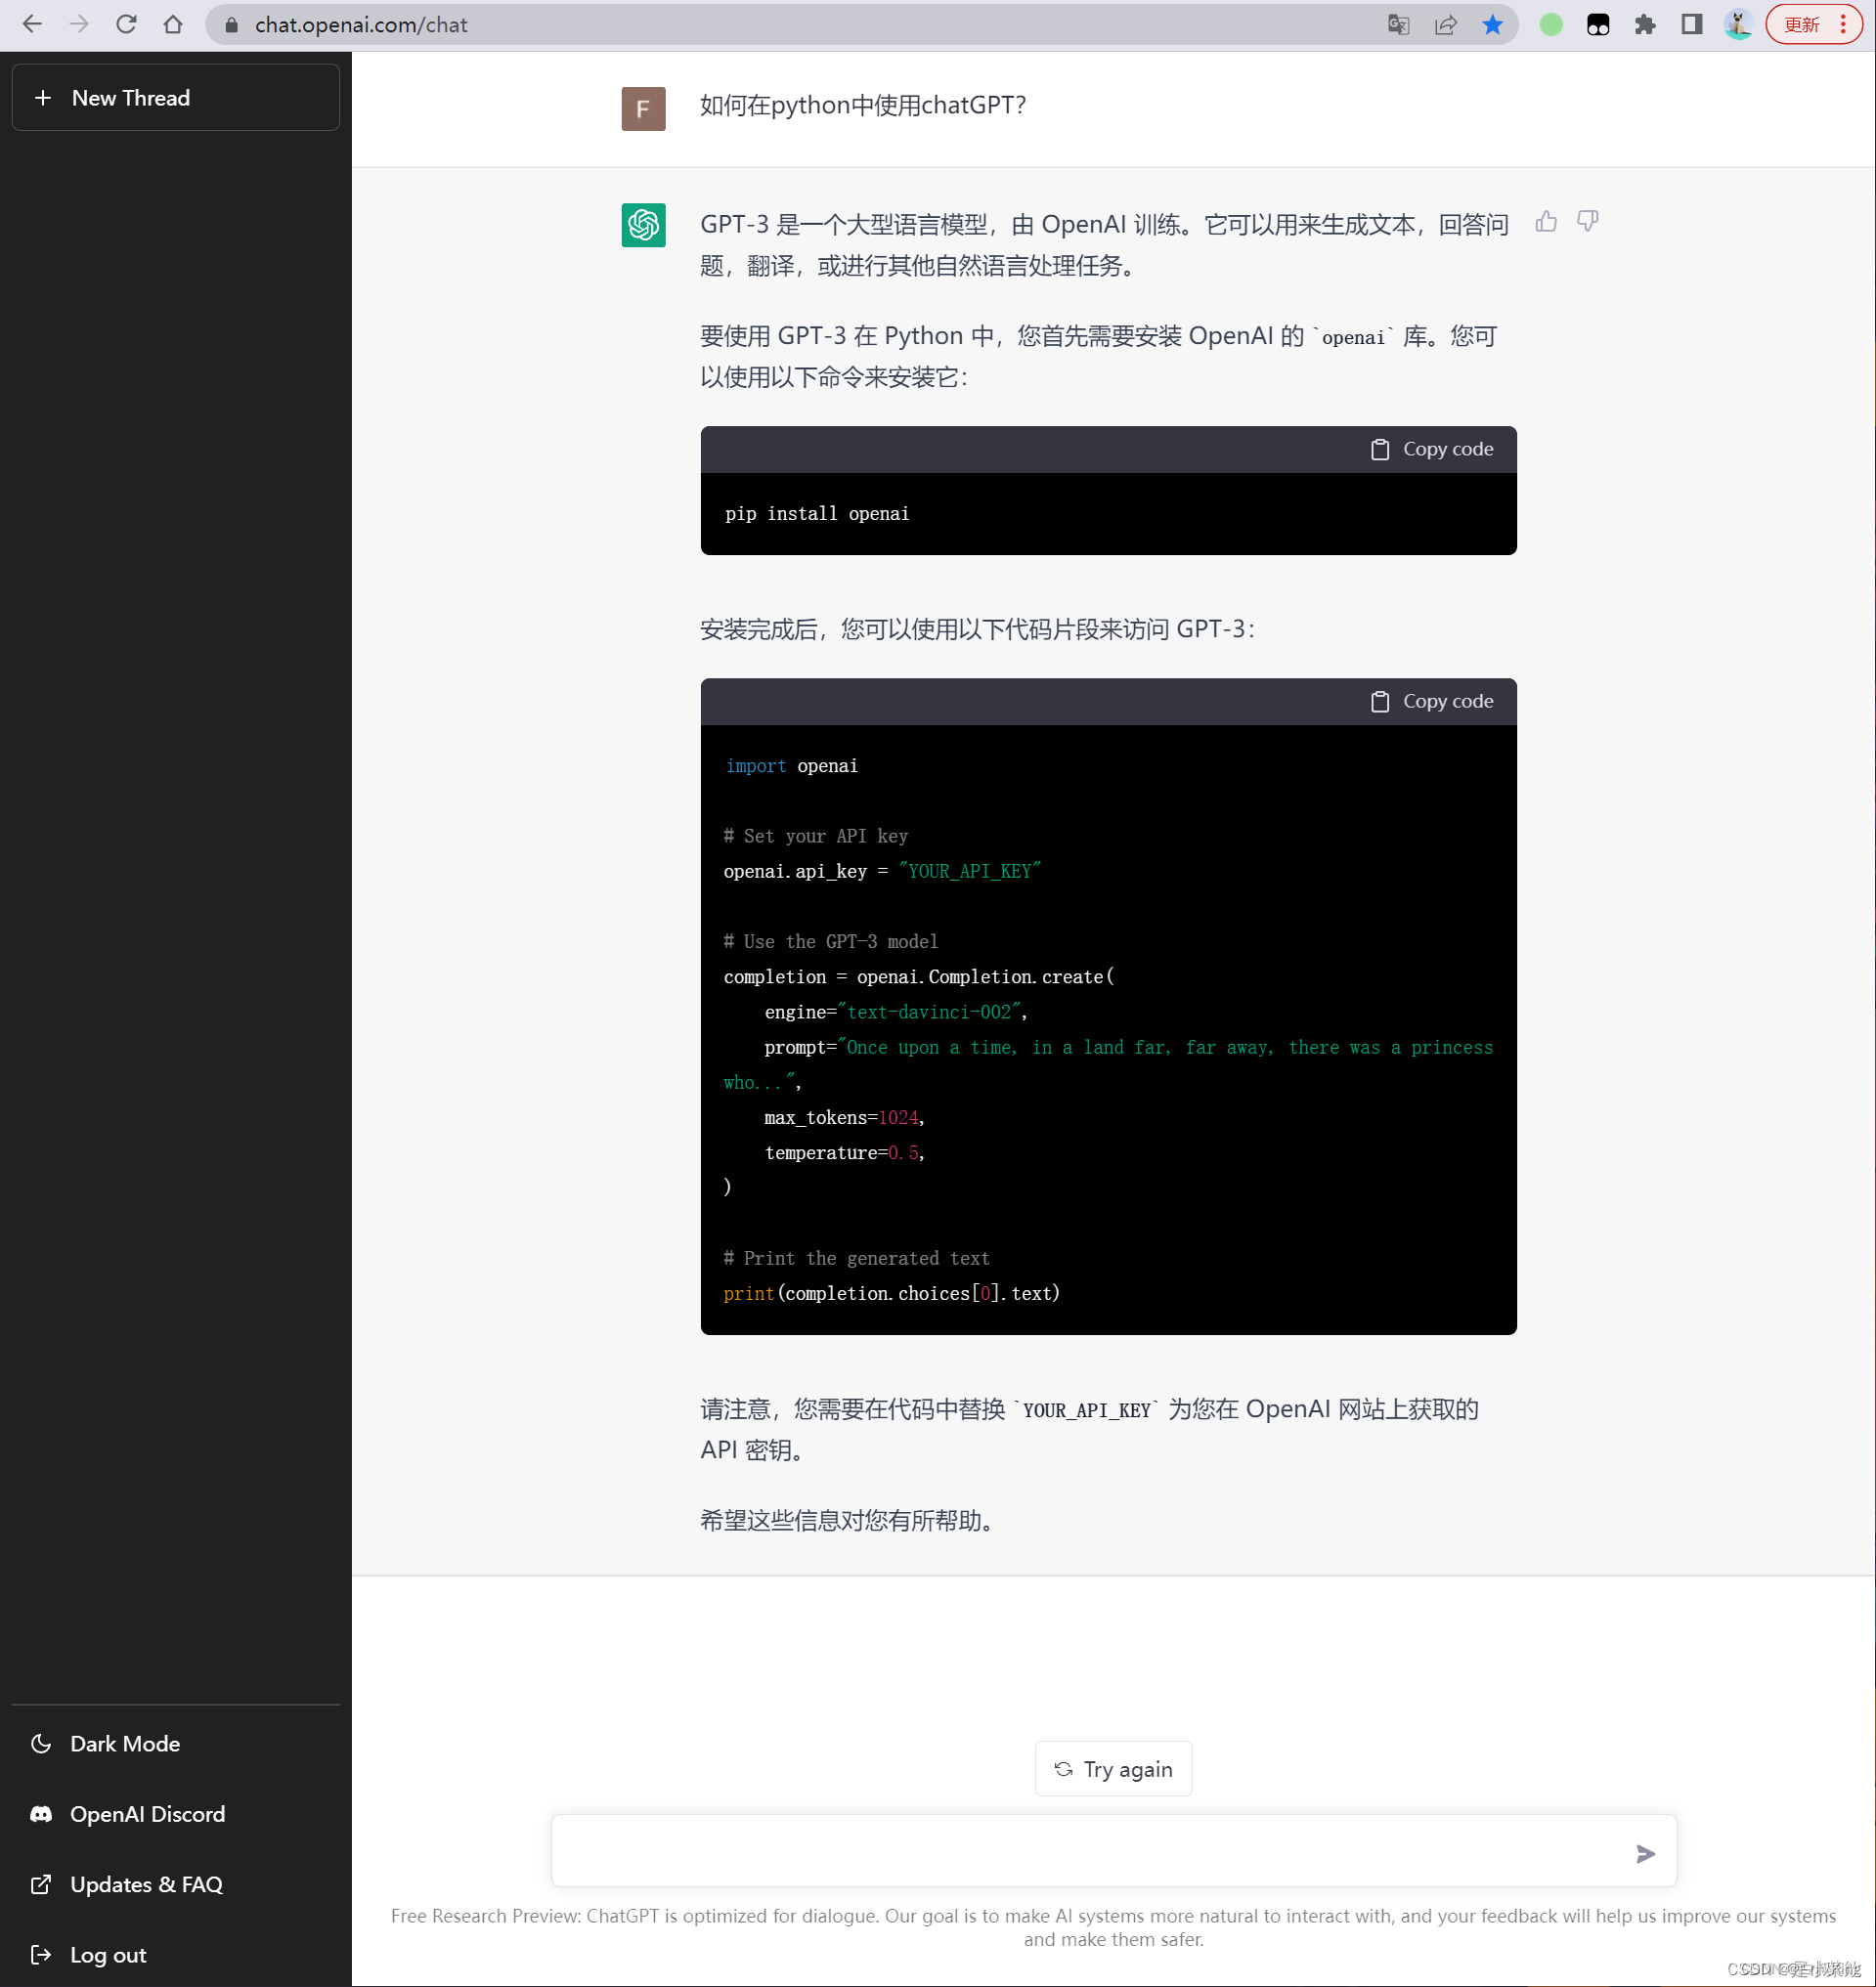Click the browser forward arrow
This screenshot has height=1987, width=1876.
pyautogui.click(x=79, y=25)
